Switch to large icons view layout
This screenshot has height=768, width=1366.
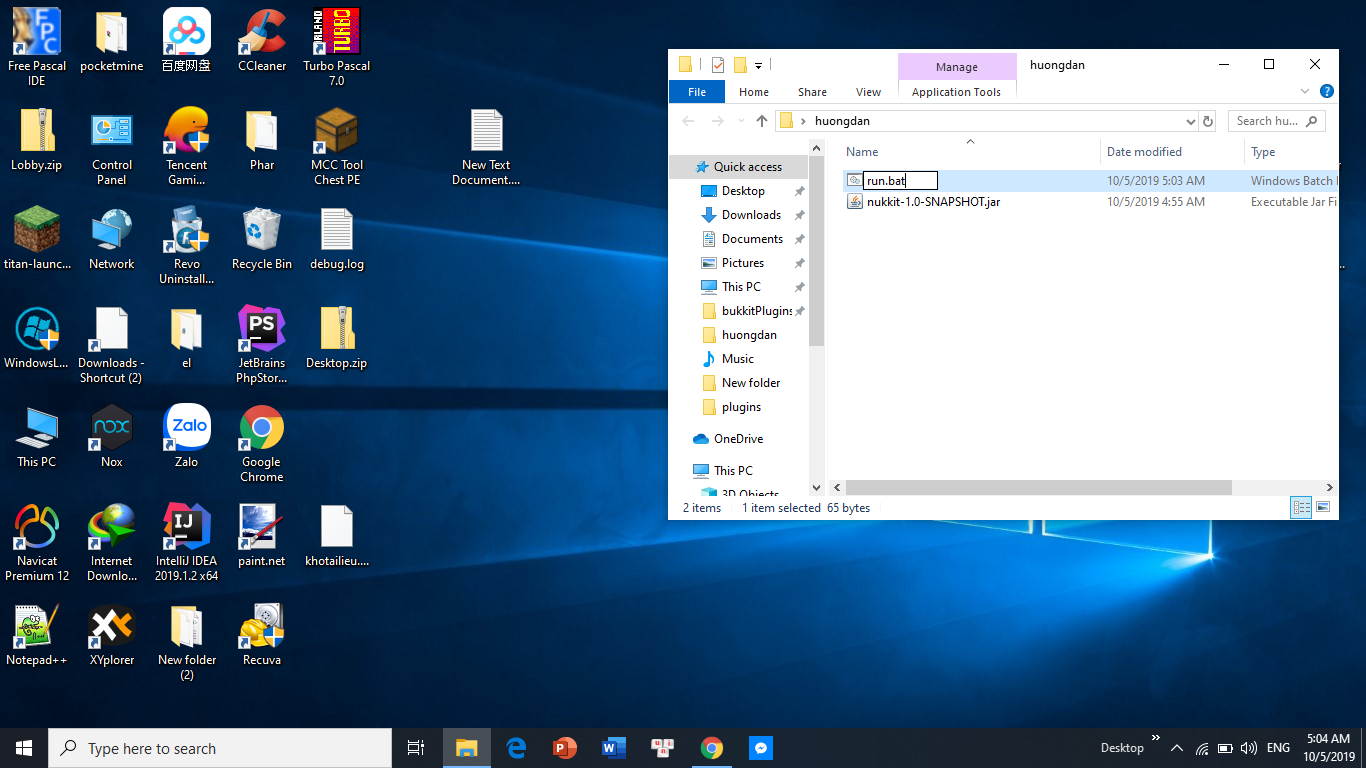click(1323, 508)
